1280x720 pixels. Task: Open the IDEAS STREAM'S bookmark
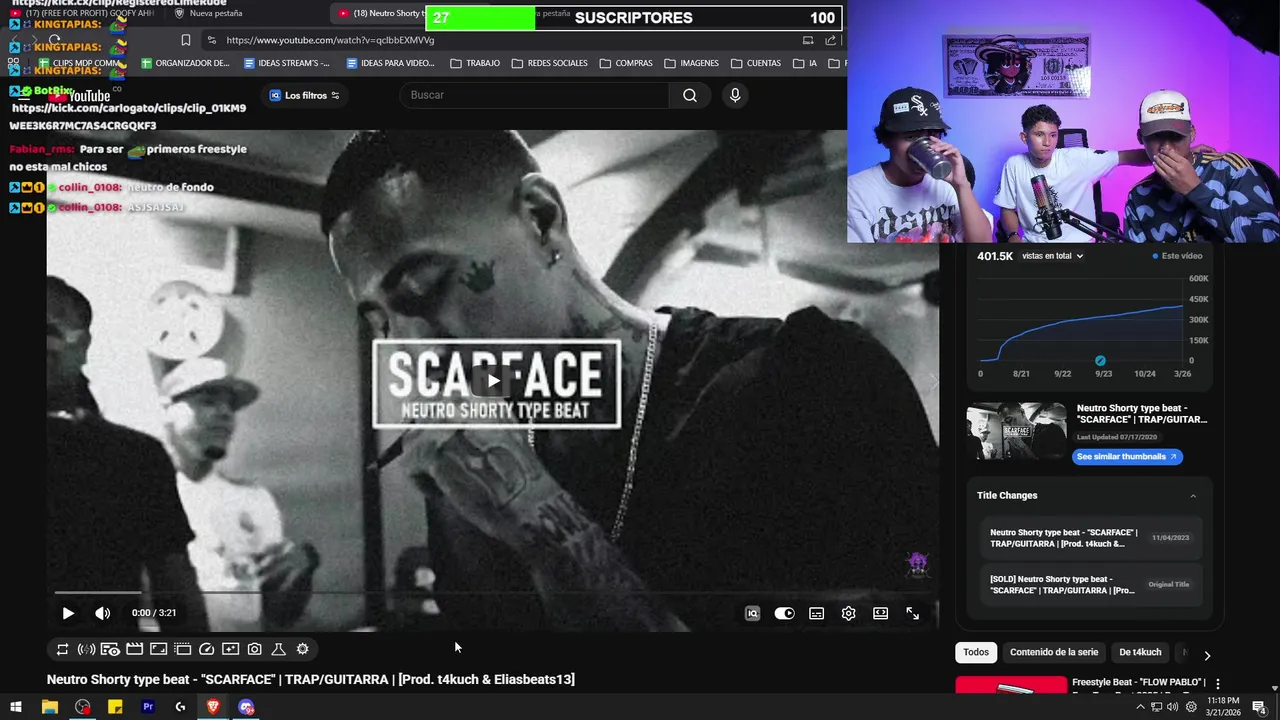pyautogui.click(x=287, y=63)
